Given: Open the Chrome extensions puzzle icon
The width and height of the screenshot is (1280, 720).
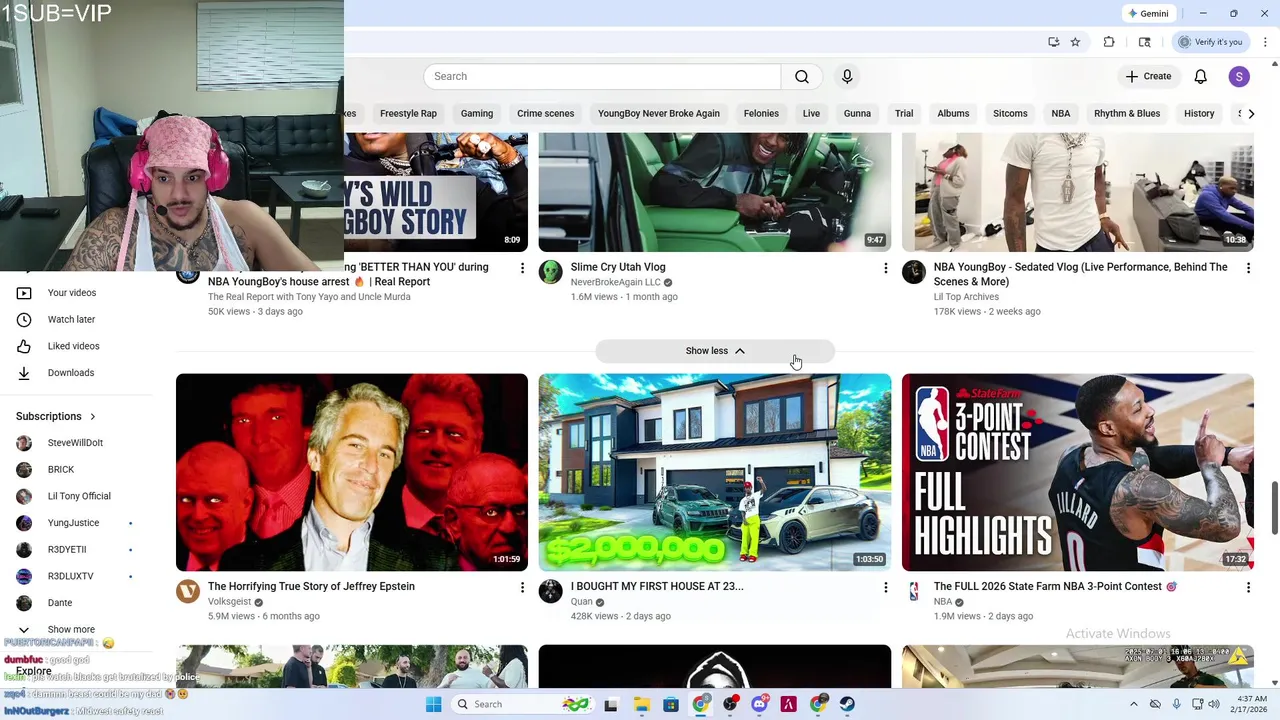Looking at the screenshot, I should 1109,42.
